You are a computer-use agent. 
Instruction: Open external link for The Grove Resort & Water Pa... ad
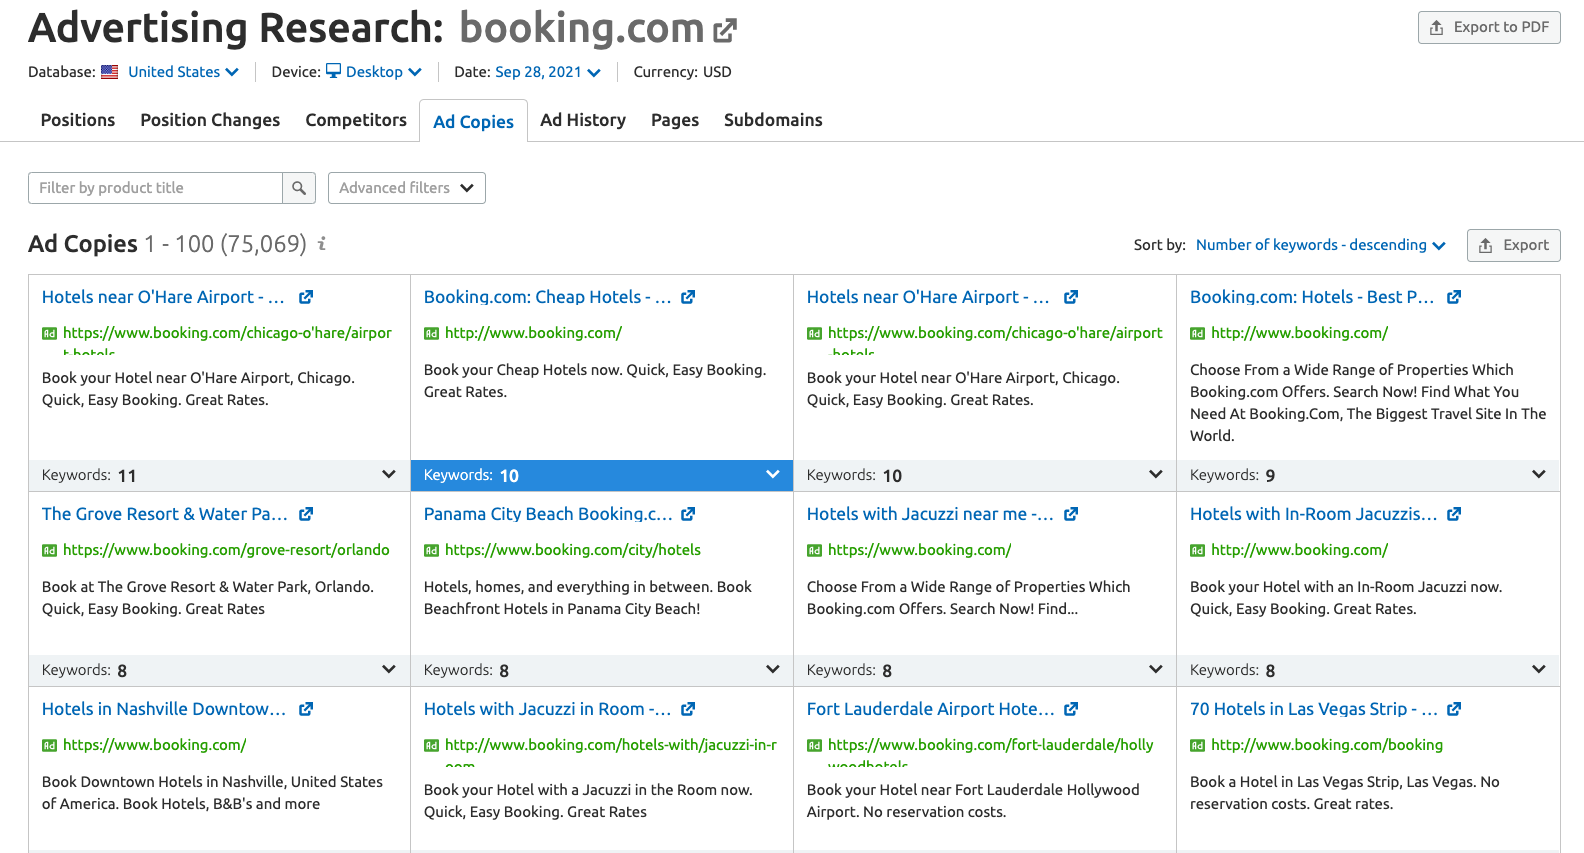tap(306, 514)
